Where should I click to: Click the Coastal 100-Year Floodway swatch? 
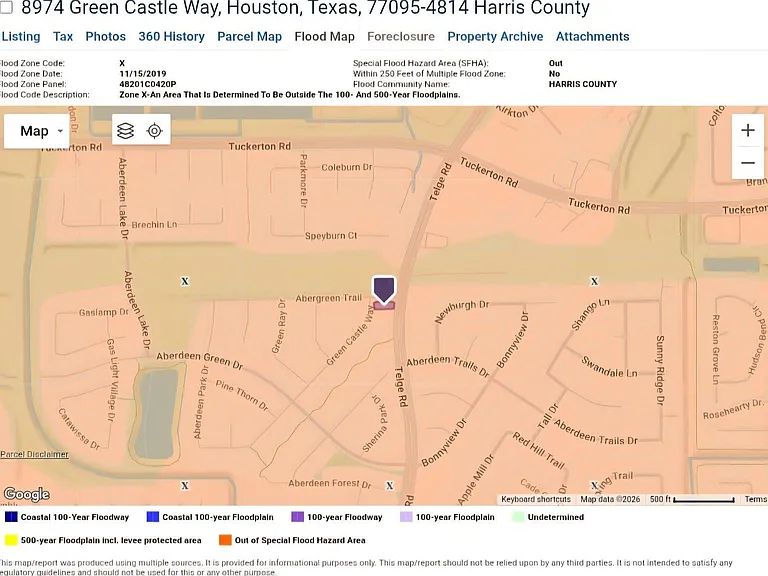tap(11, 517)
